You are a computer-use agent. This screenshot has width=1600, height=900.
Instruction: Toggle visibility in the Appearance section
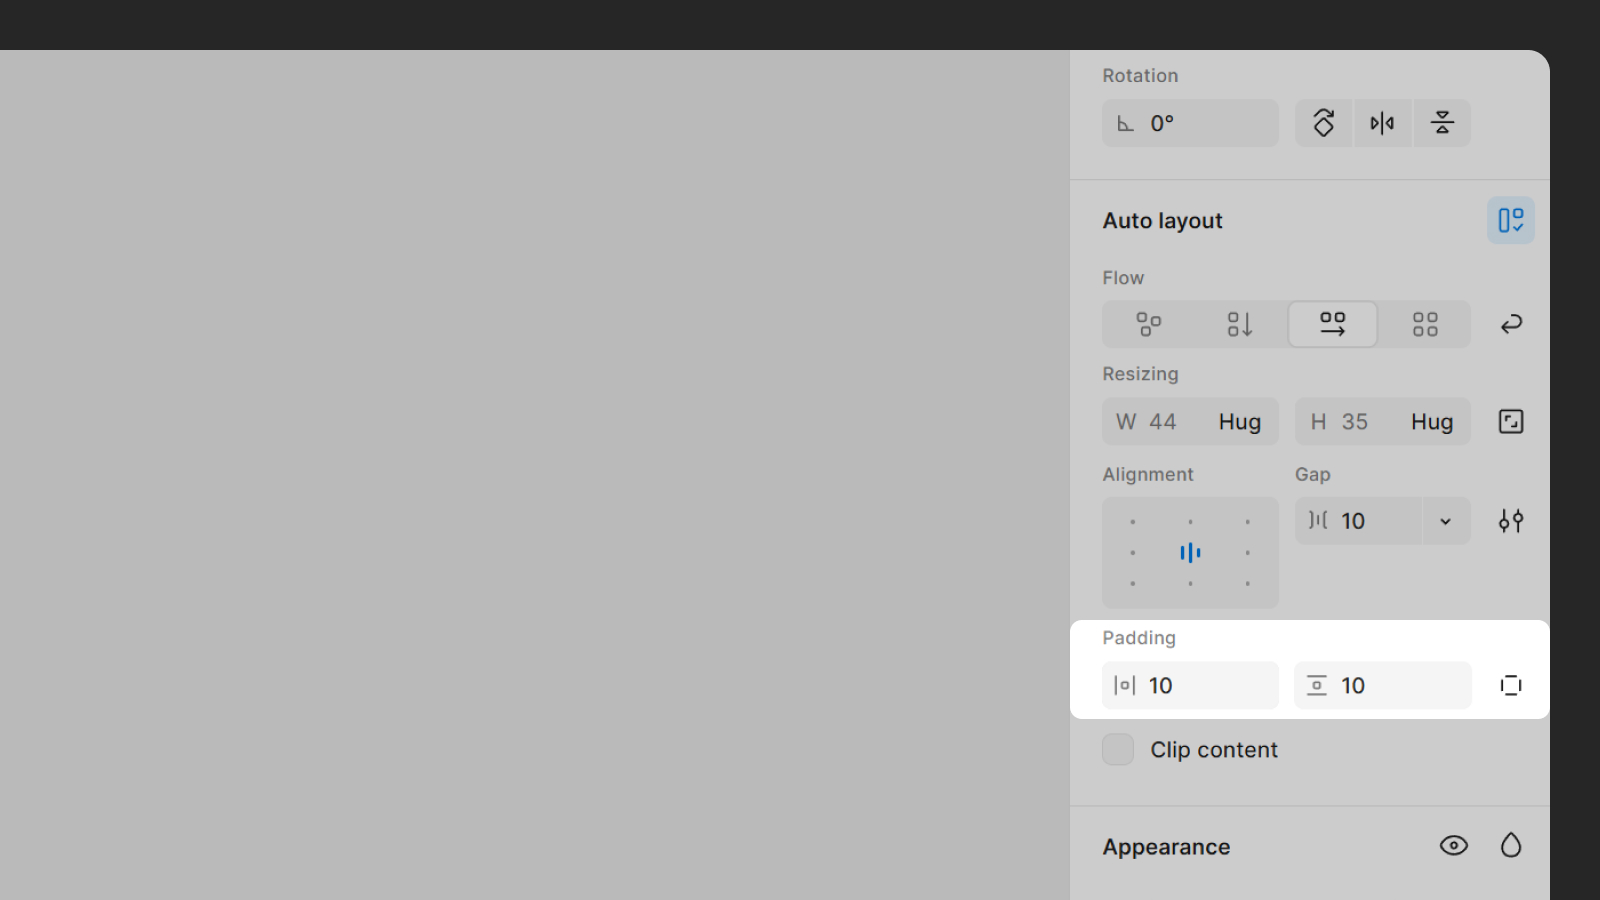(1453, 845)
